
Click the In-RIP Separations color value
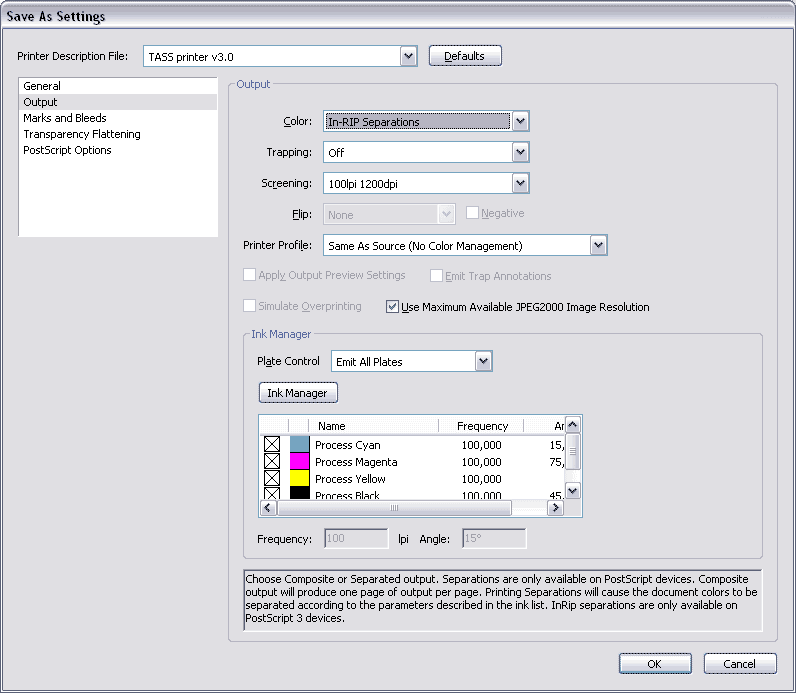[418, 121]
